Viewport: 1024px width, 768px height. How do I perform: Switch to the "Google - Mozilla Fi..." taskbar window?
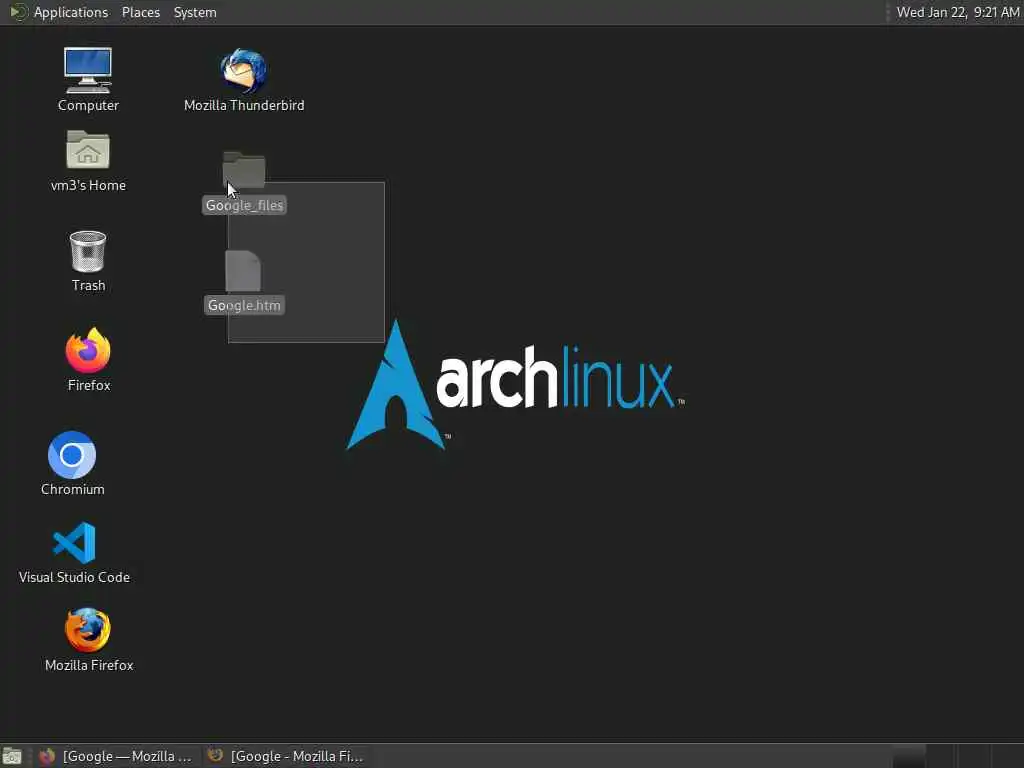[x=285, y=756]
